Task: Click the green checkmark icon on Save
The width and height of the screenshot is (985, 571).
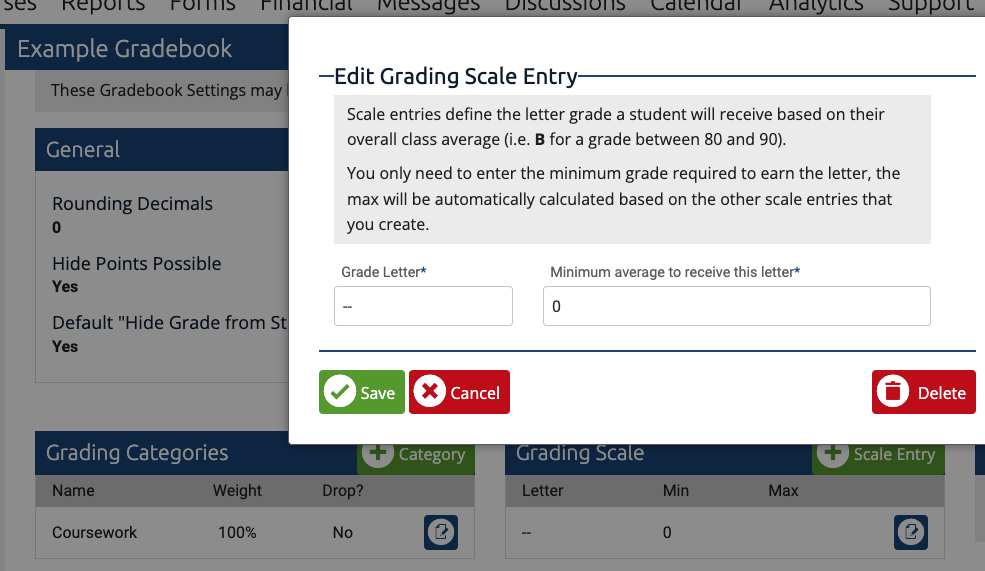Action: (340, 392)
